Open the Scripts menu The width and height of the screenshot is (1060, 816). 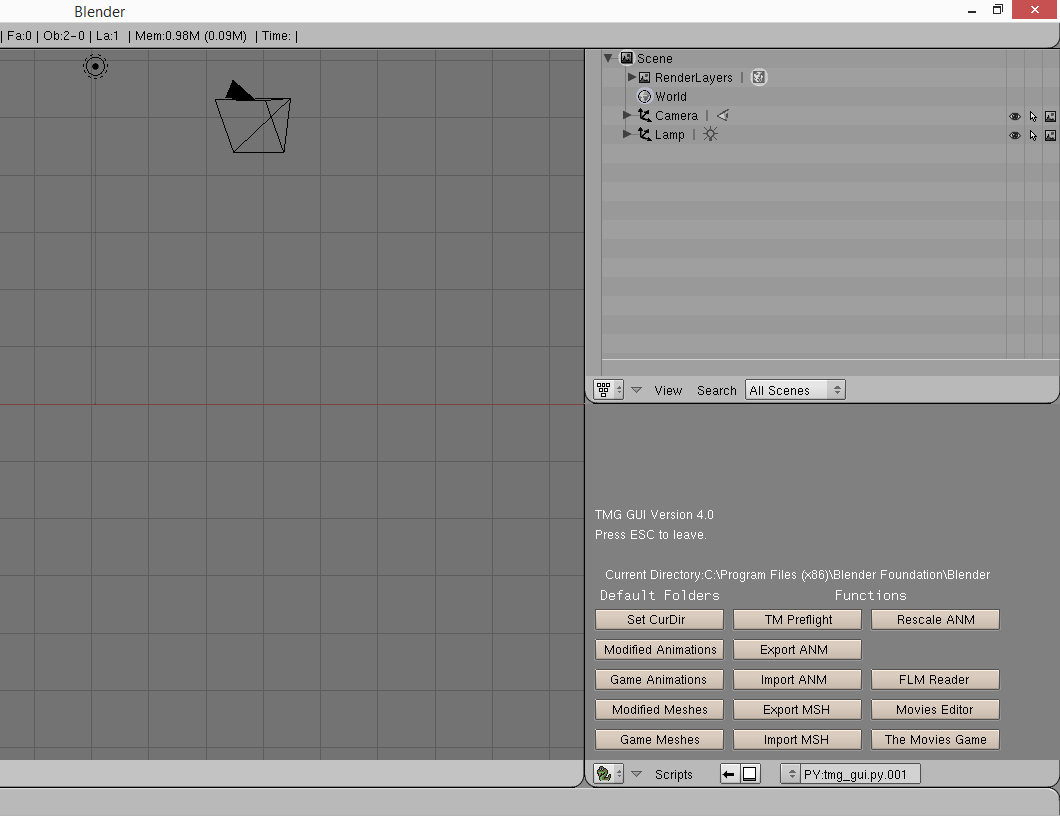[x=673, y=775]
